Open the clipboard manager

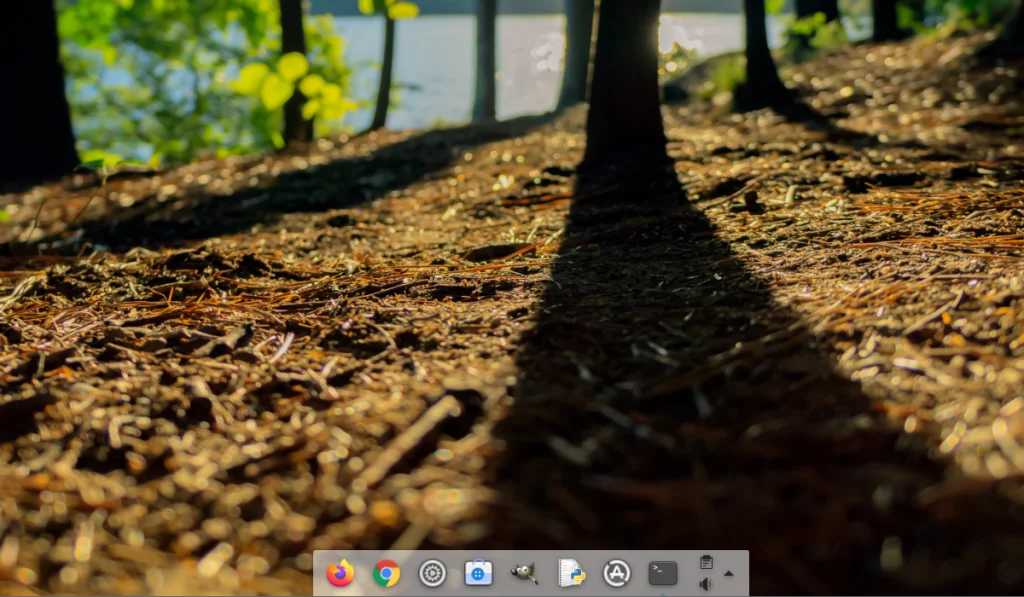[x=706, y=563]
